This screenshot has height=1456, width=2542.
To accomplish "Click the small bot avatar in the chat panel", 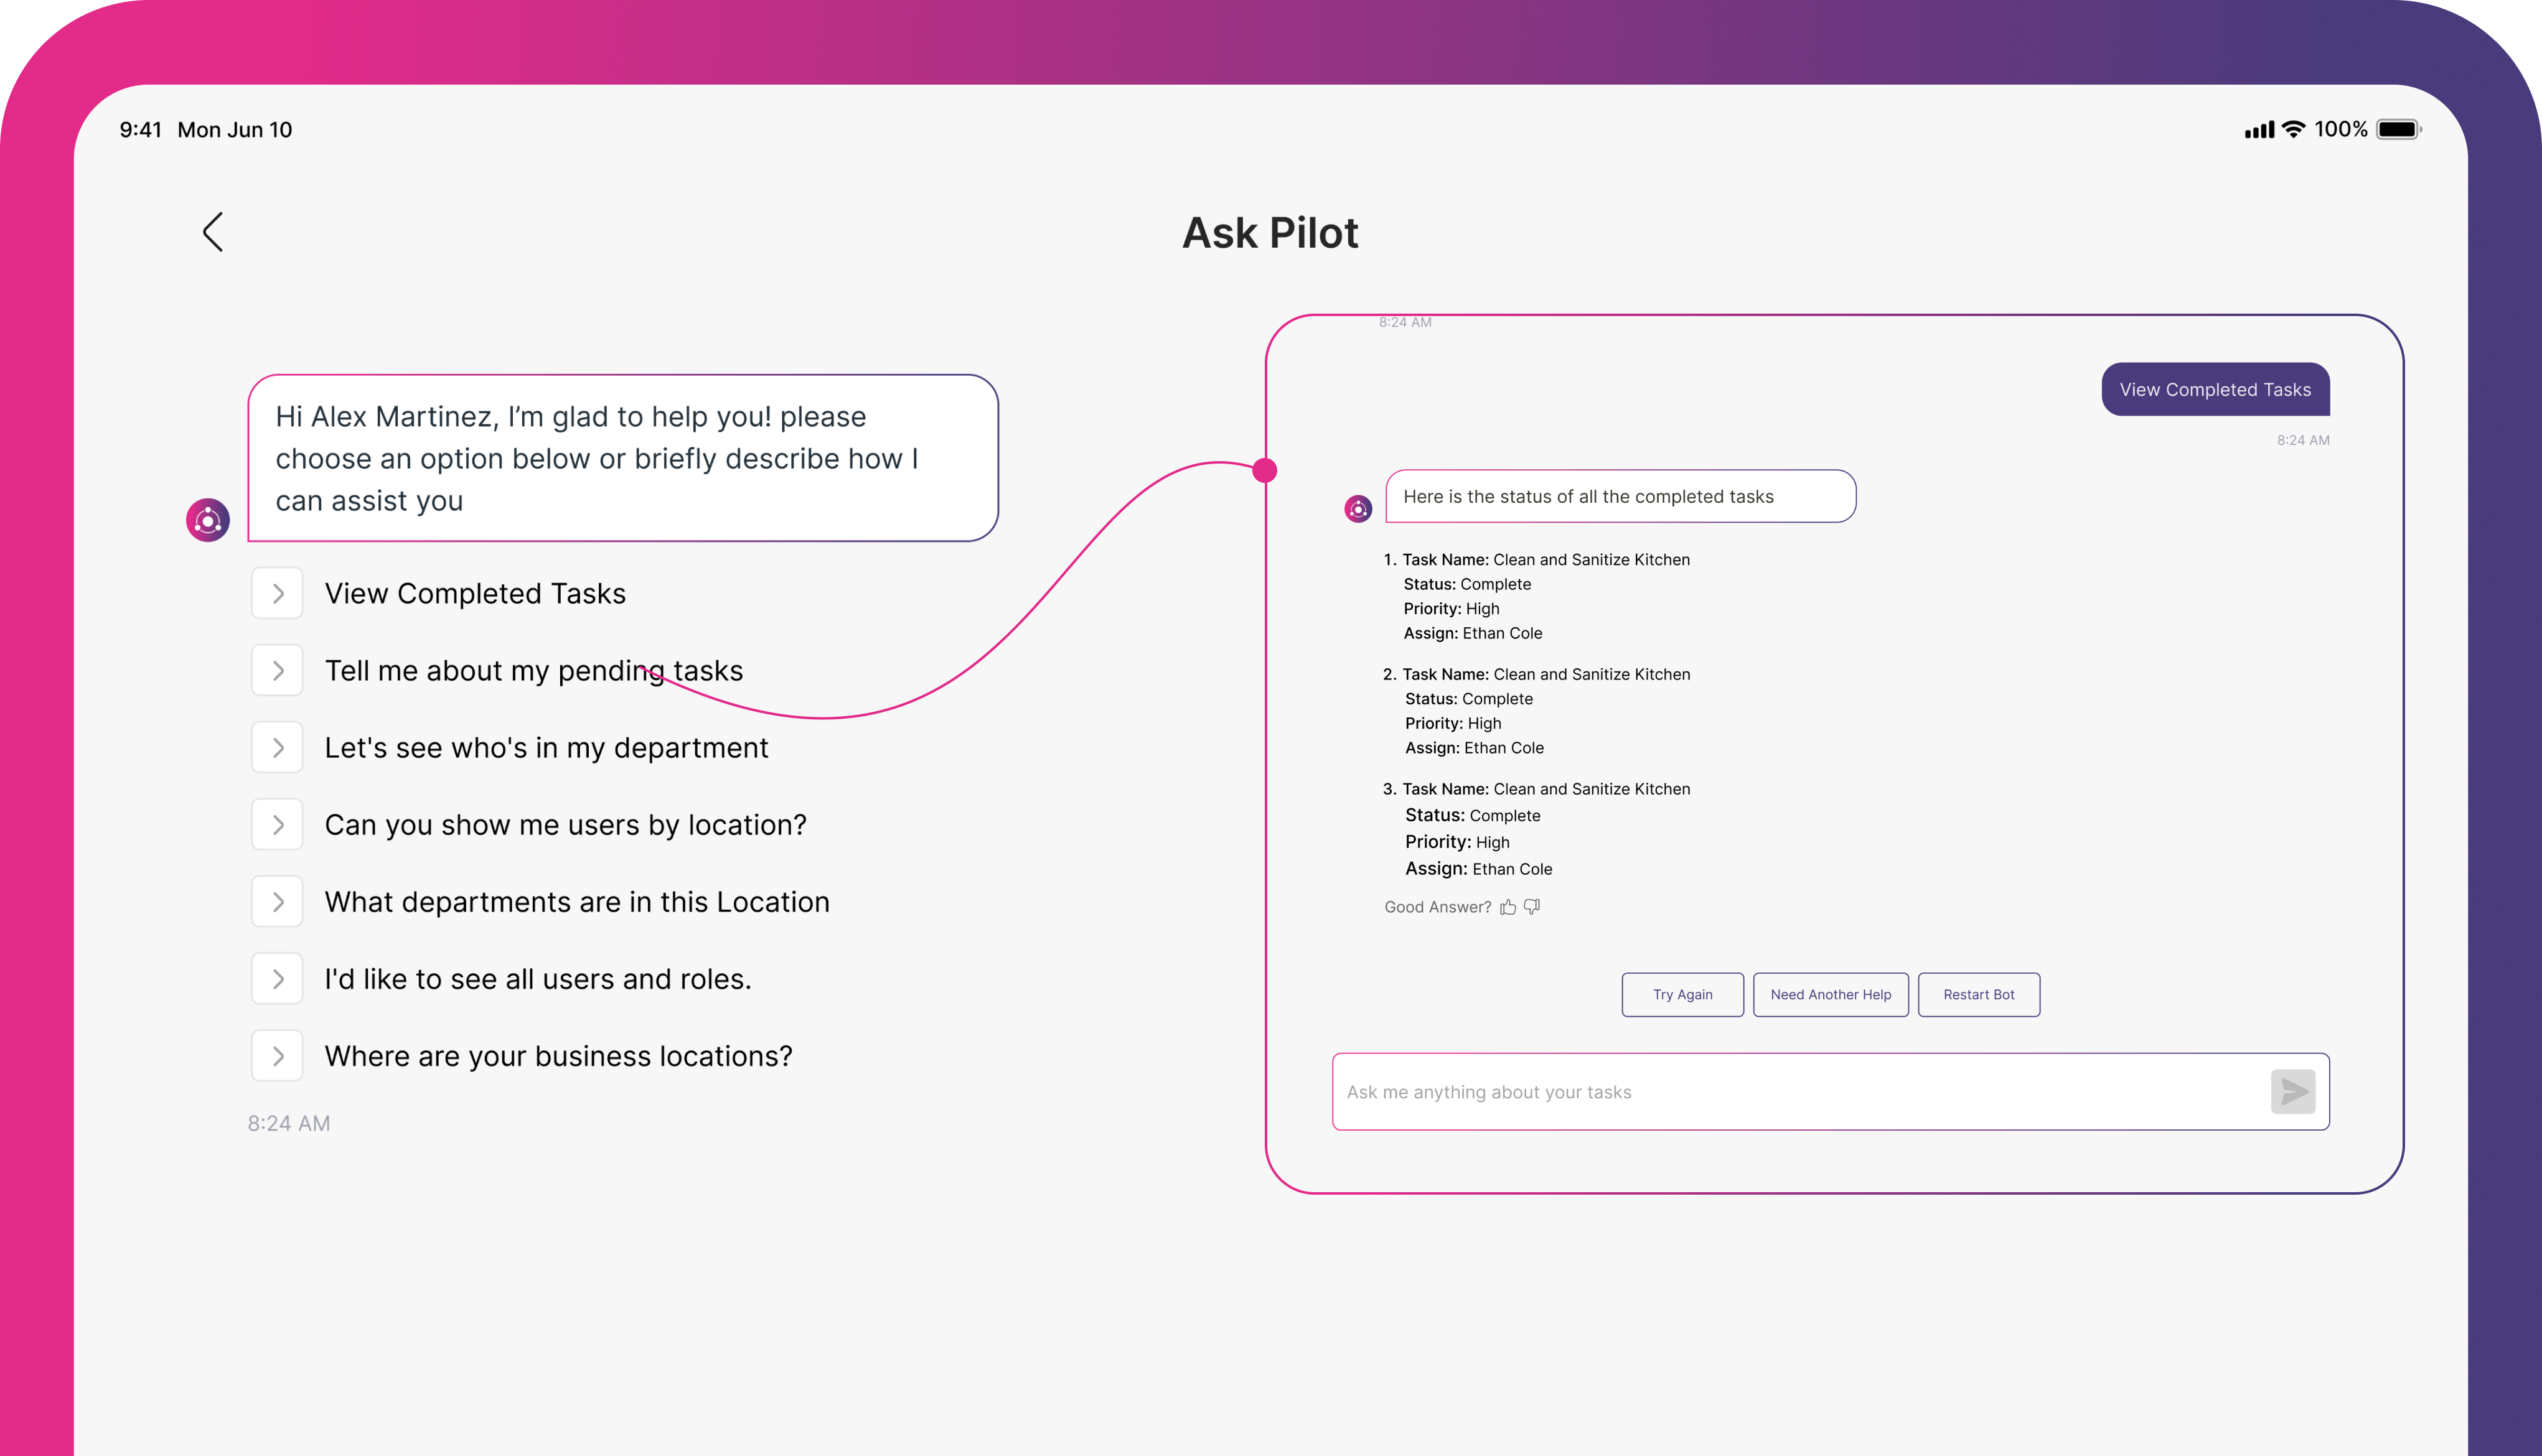I will 1358,509.
